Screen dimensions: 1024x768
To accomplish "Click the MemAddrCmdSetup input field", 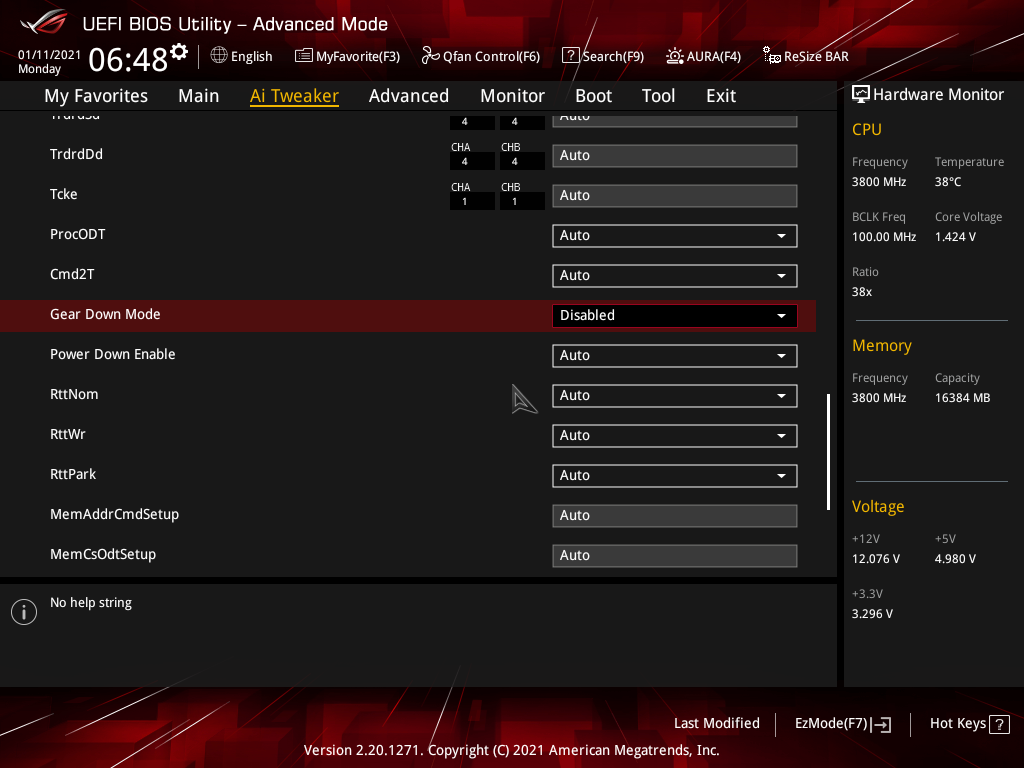I will (x=675, y=516).
